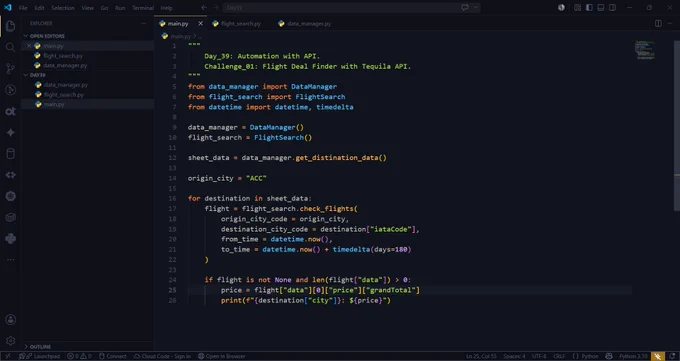Select Python 3.10 interpreter in status bar

[633, 356]
